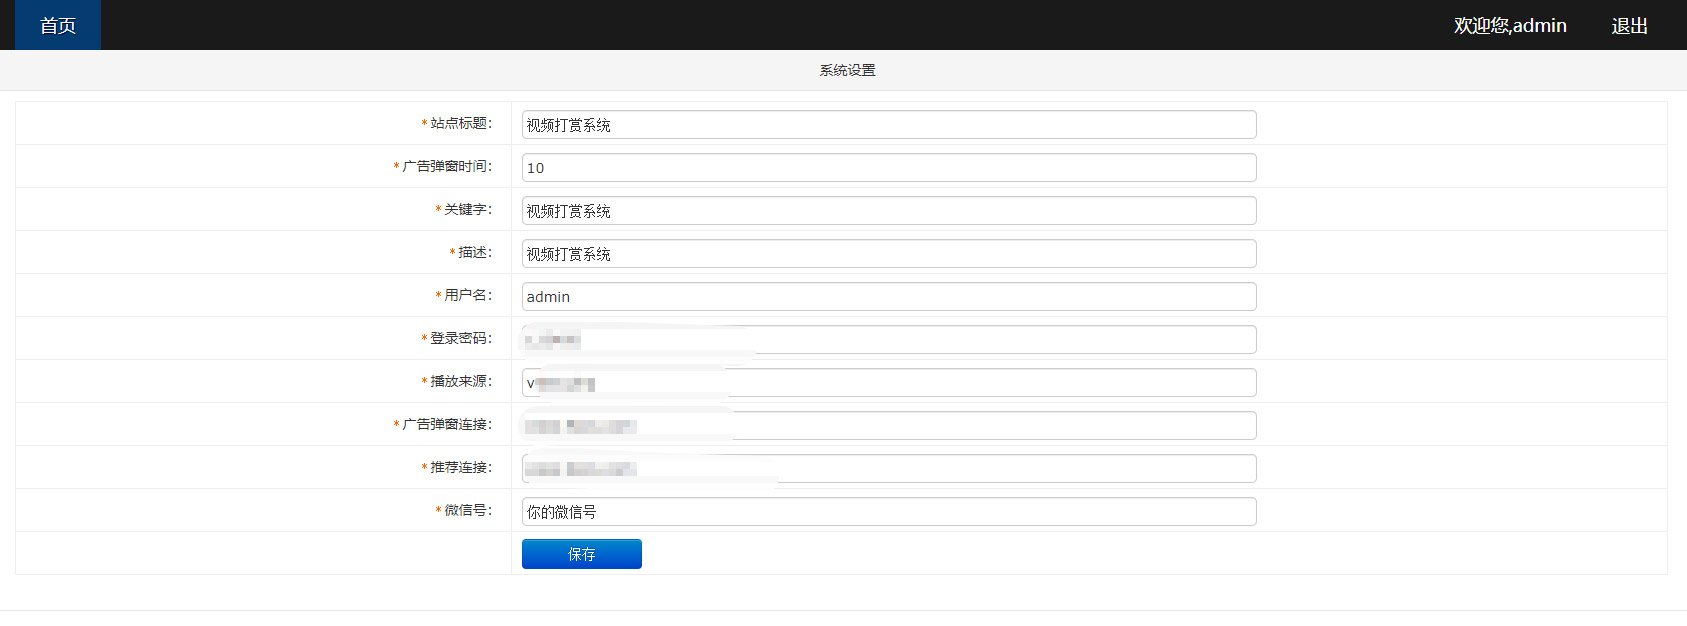This screenshot has height=626, width=1687.
Task: Click the 退出 logout link
Action: coord(1629,26)
